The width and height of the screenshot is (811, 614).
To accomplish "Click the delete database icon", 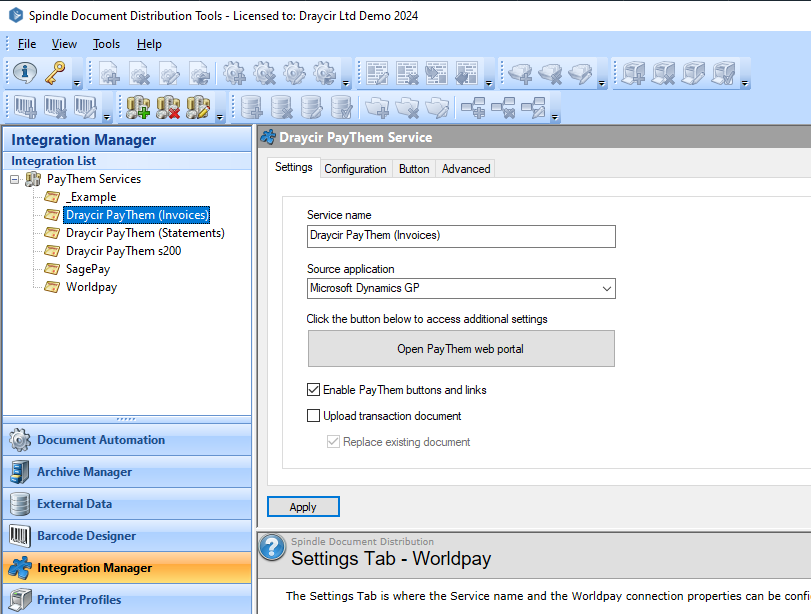I will pyautogui.click(x=281, y=108).
